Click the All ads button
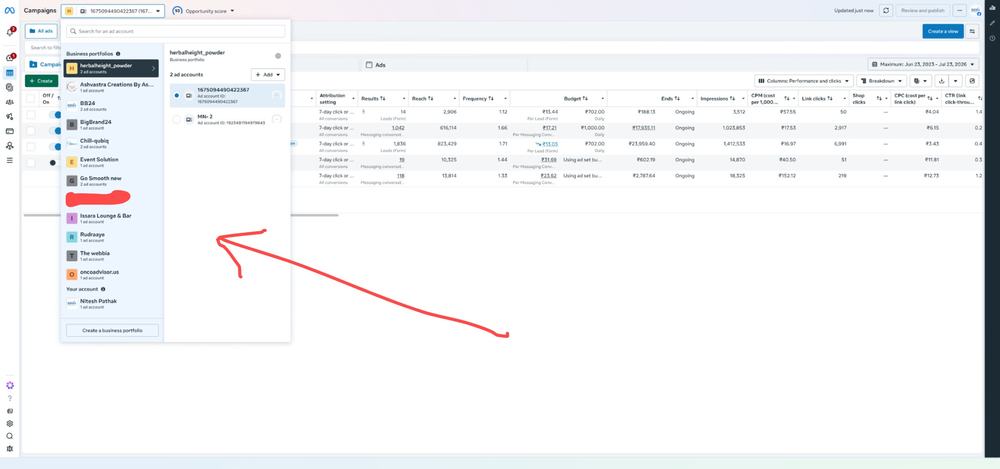Screen dimensions: 1000x469 pos(41,31)
